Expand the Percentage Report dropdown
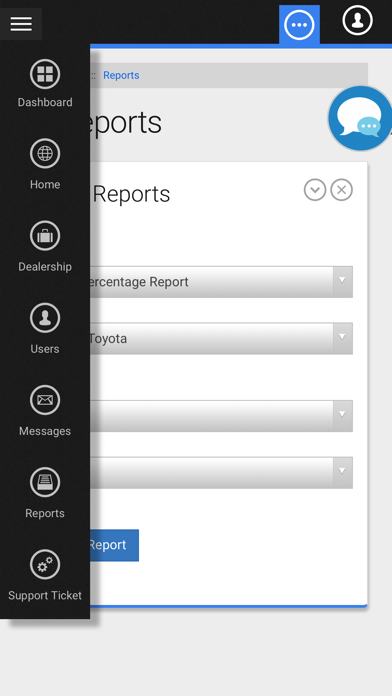 click(x=221, y=282)
